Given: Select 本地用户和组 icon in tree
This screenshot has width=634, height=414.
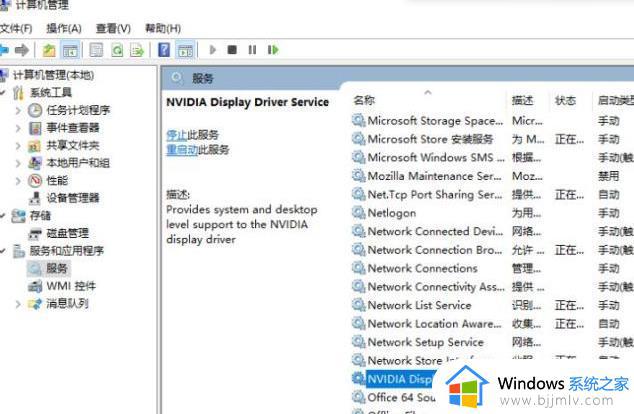Looking at the screenshot, I should click(x=35, y=163).
